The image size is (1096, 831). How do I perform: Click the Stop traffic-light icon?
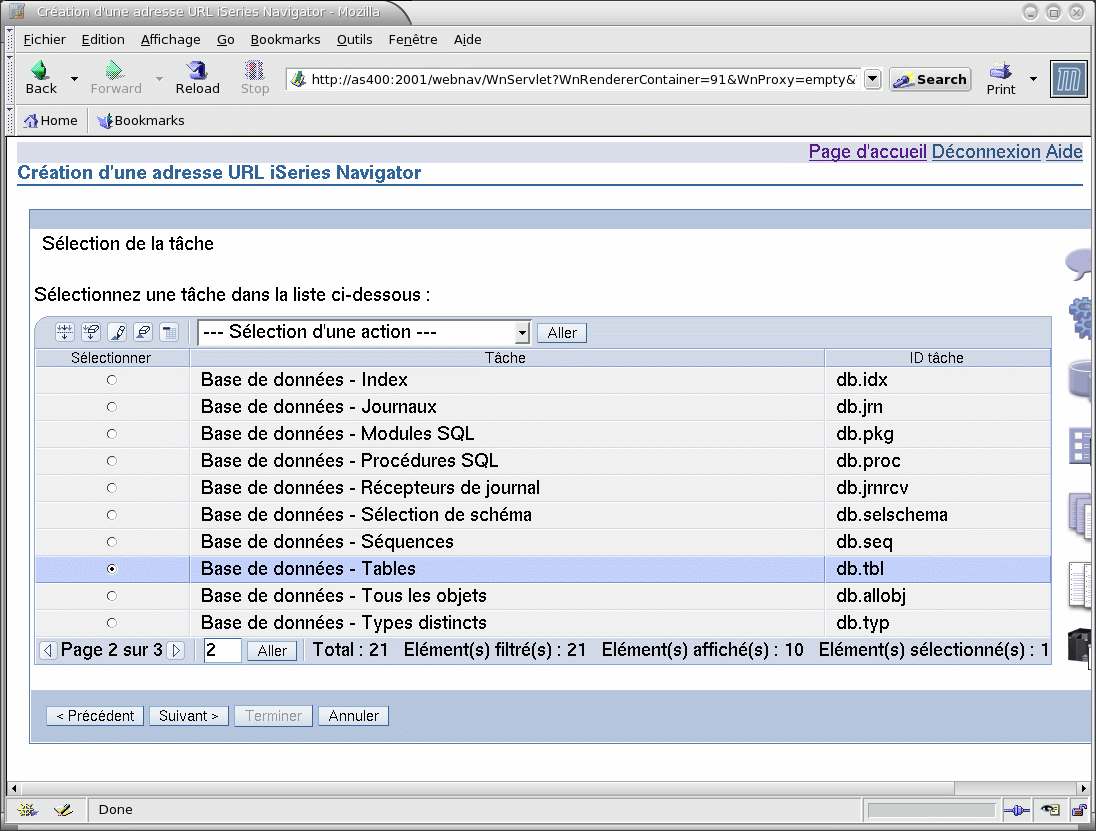[x=254, y=70]
